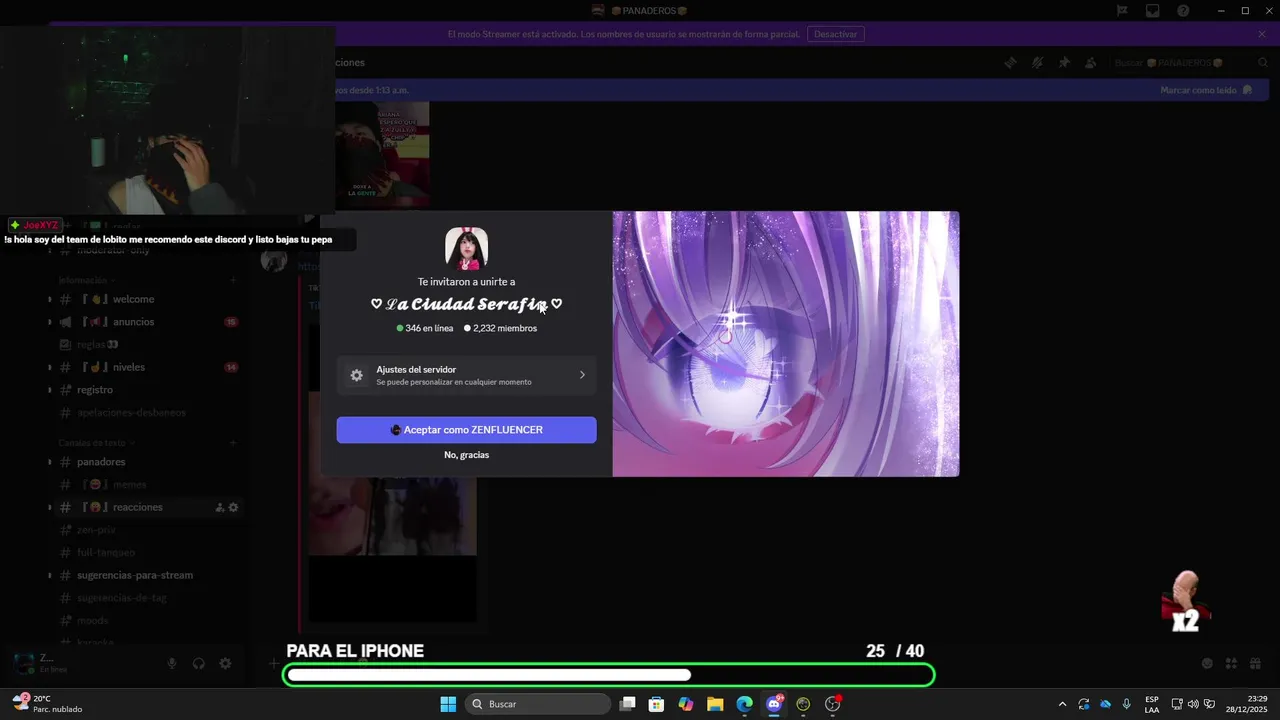Open weather widget showing 20°C
This screenshot has width=1280, height=720.
48,704
